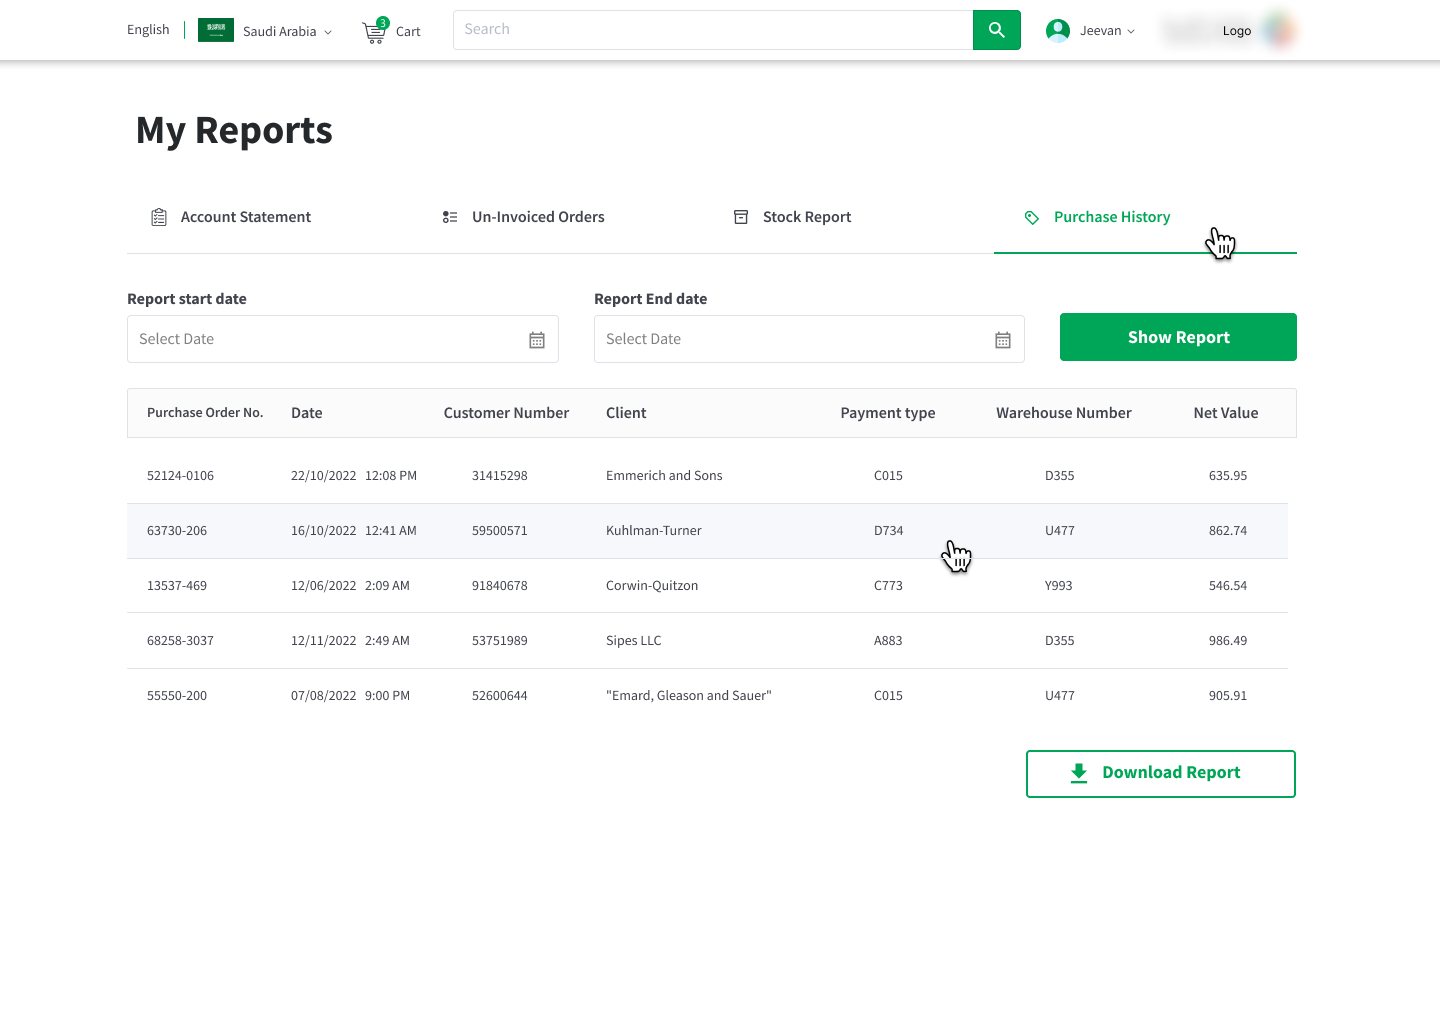The width and height of the screenshot is (1440, 1010).
Task: Open the Report start date calendar icon
Action: [x=537, y=340]
